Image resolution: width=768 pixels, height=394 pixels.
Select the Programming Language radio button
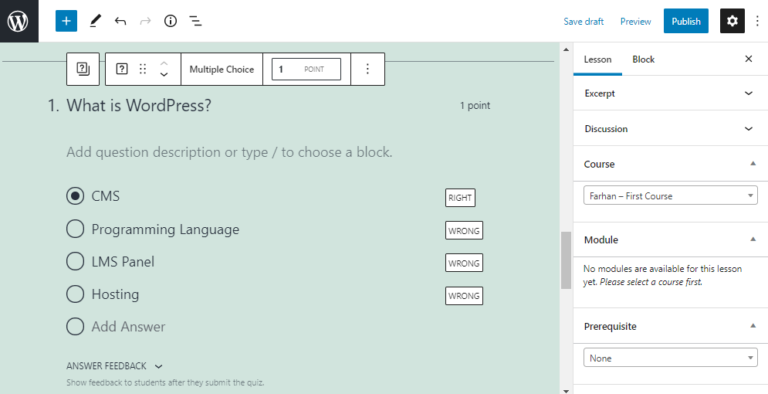point(75,229)
